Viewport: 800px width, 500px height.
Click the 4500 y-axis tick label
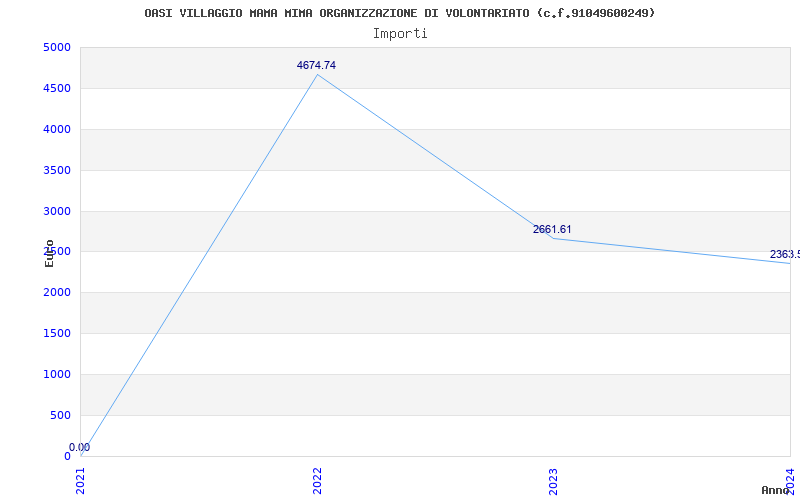[57, 88]
